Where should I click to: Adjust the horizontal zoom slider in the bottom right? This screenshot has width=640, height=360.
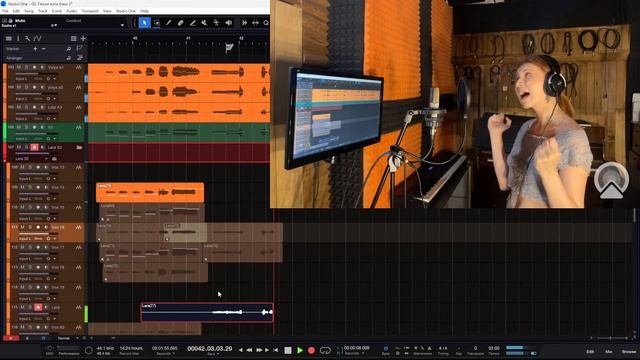point(611,338)
